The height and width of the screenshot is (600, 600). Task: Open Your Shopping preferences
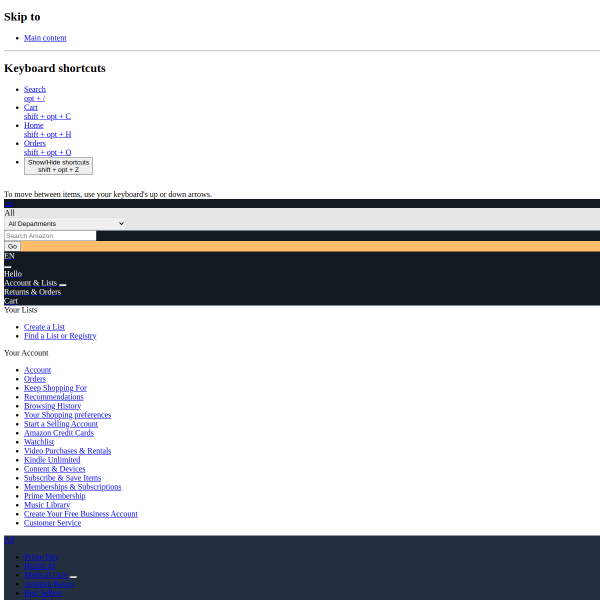pyautogui.click(x=67, y=415)
